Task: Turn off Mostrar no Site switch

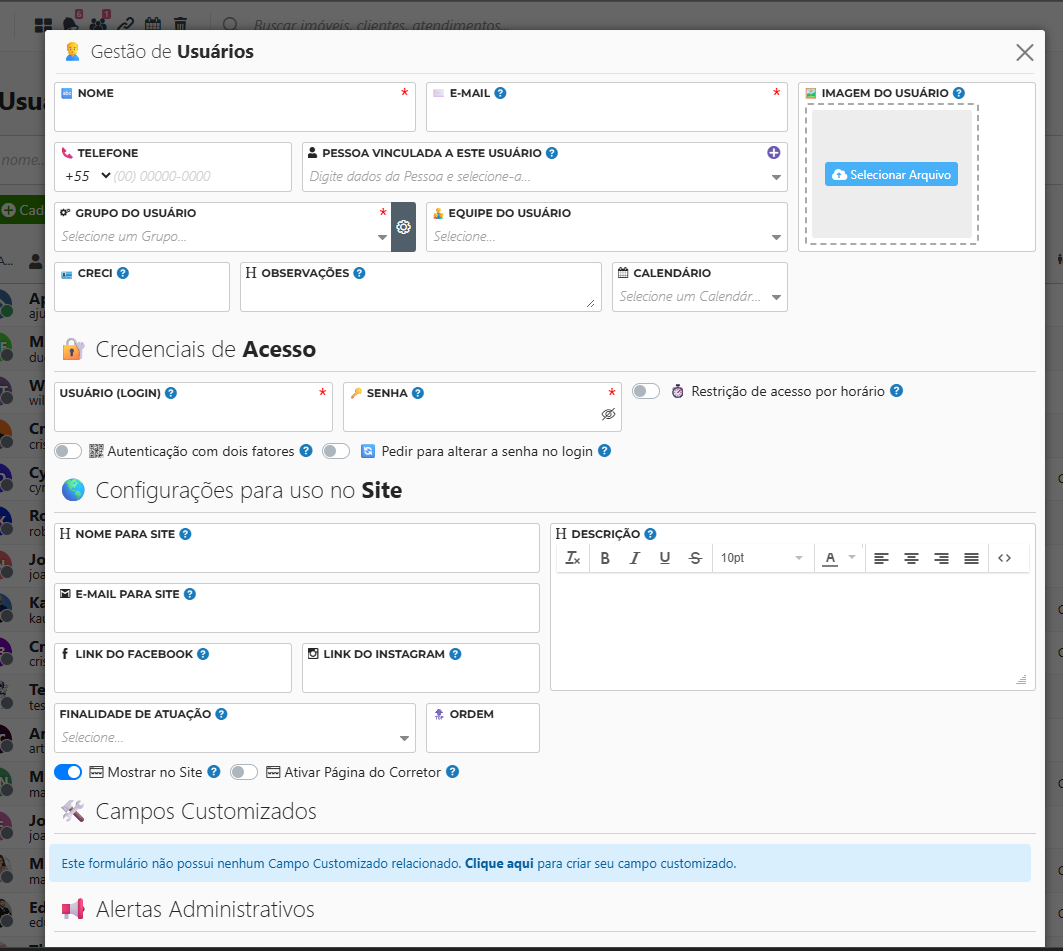Action: [x=68, y=772]
